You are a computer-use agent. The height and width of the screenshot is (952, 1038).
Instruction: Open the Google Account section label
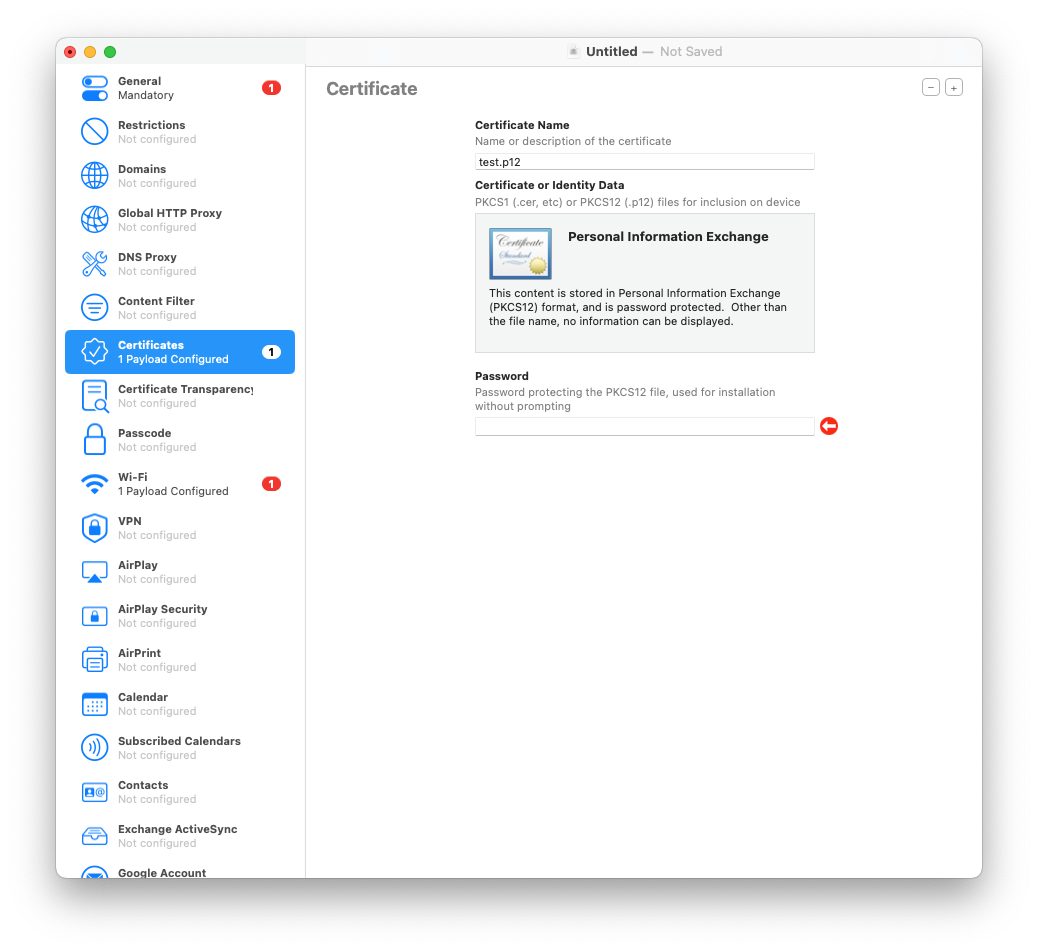coord(162,873)
